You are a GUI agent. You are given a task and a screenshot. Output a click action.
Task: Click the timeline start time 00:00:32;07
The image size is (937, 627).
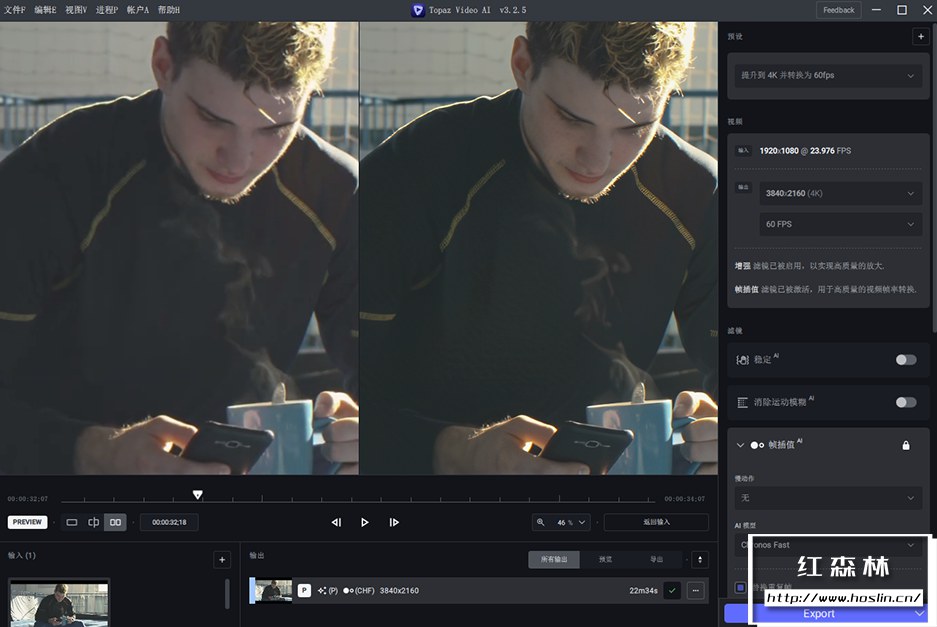(27, 498)
